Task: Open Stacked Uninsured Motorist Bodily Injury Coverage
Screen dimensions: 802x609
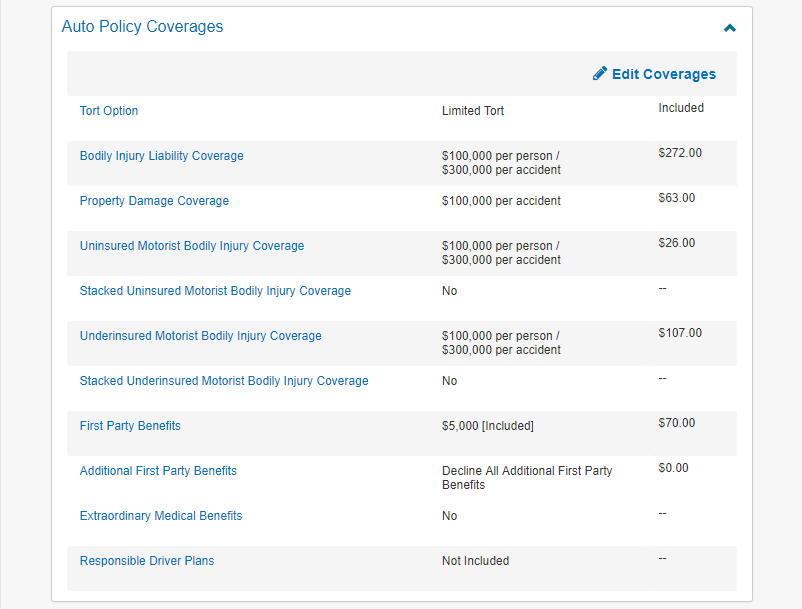Action: 215,291
